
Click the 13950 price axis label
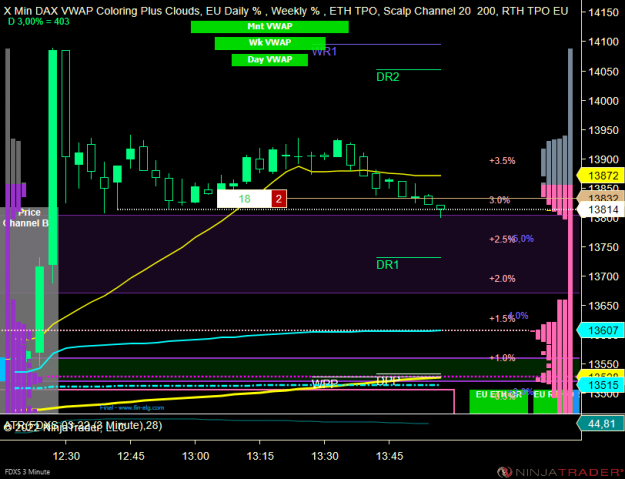coord(603,130)
